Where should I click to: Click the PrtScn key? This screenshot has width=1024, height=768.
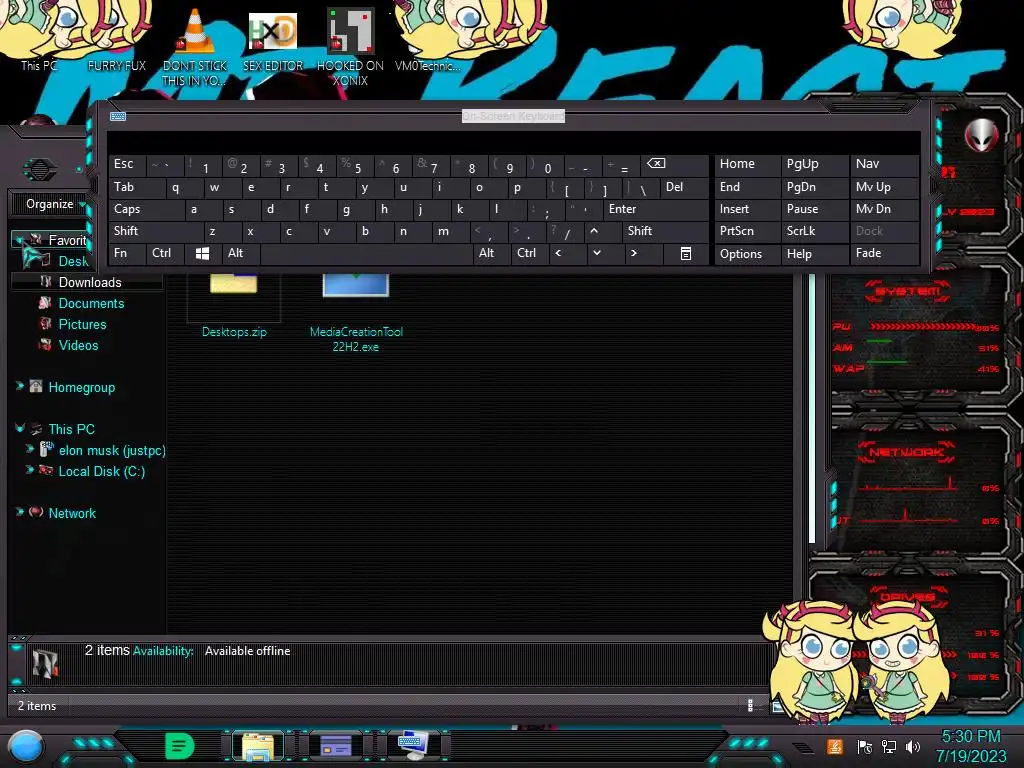click(747, 231)
